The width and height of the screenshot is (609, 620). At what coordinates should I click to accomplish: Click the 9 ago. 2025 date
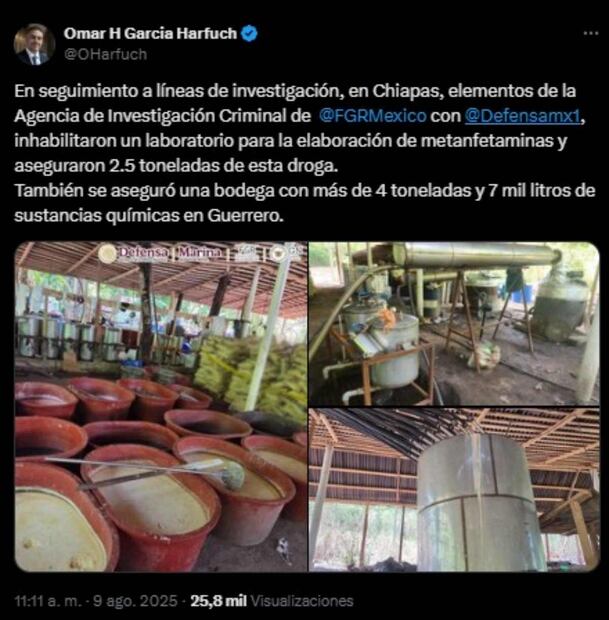point(135,601)
